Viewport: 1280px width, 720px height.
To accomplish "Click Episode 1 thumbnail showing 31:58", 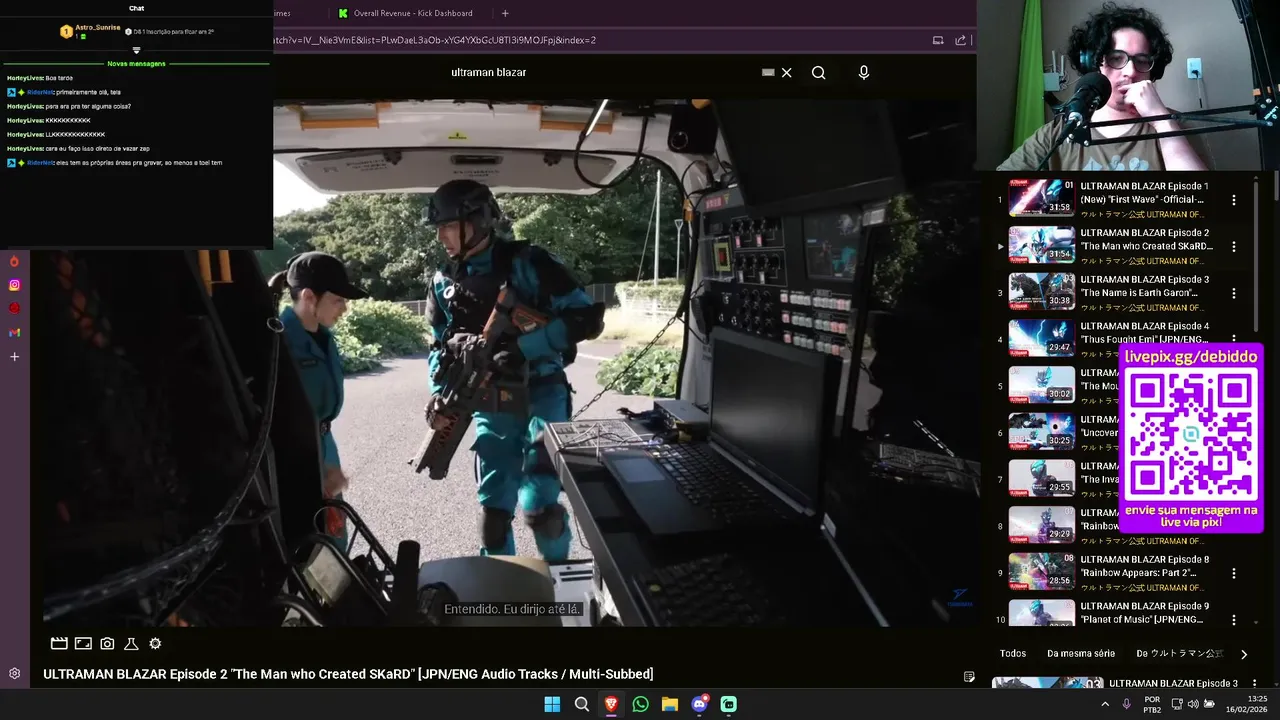I will tap(1041, 198).
